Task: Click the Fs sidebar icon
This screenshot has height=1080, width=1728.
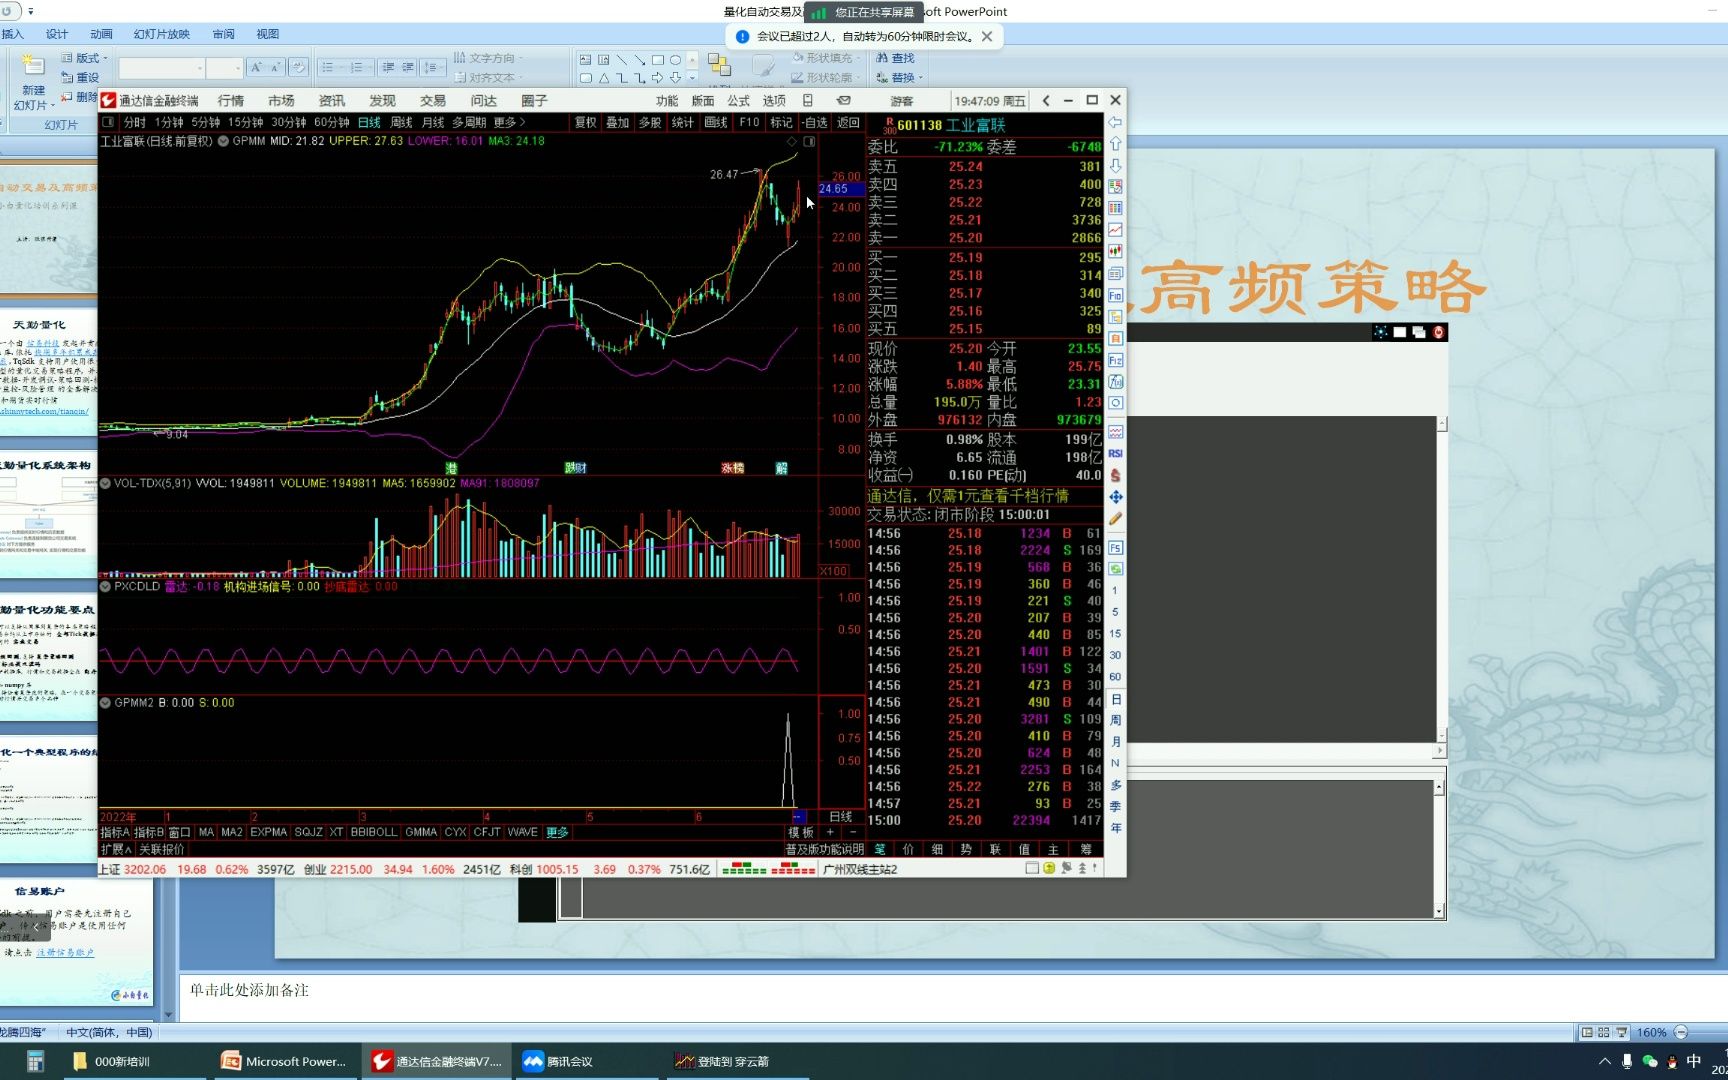Action: point(1115,549)
